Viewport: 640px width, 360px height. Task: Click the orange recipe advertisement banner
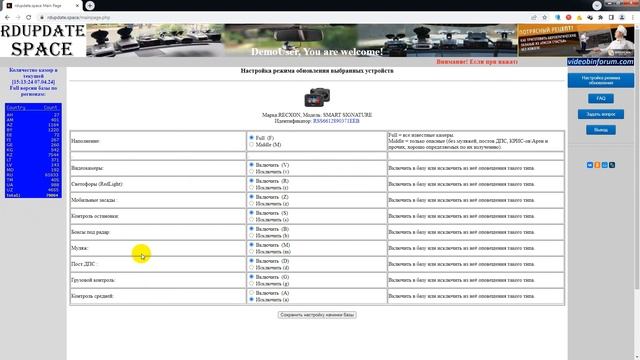[576, 40]
